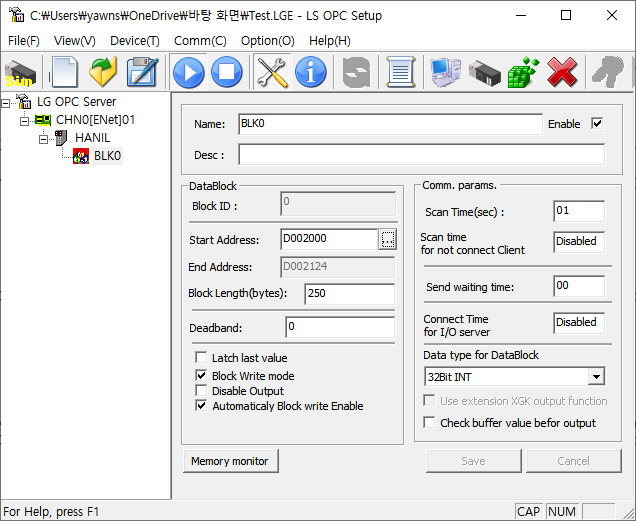The height and width of the screenshot is (521, 636).
Task: Add a data block with green cubes icon
Action: click(x=524, y=73)
